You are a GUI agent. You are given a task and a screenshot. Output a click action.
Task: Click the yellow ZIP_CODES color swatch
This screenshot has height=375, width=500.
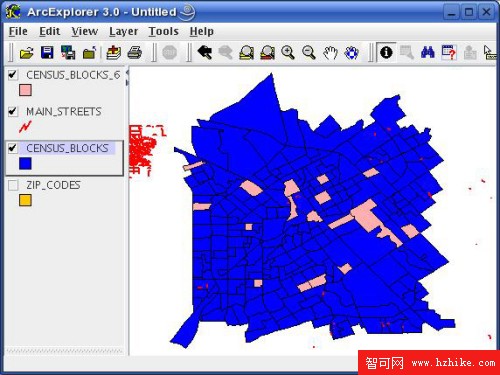[x=25, y=200]
